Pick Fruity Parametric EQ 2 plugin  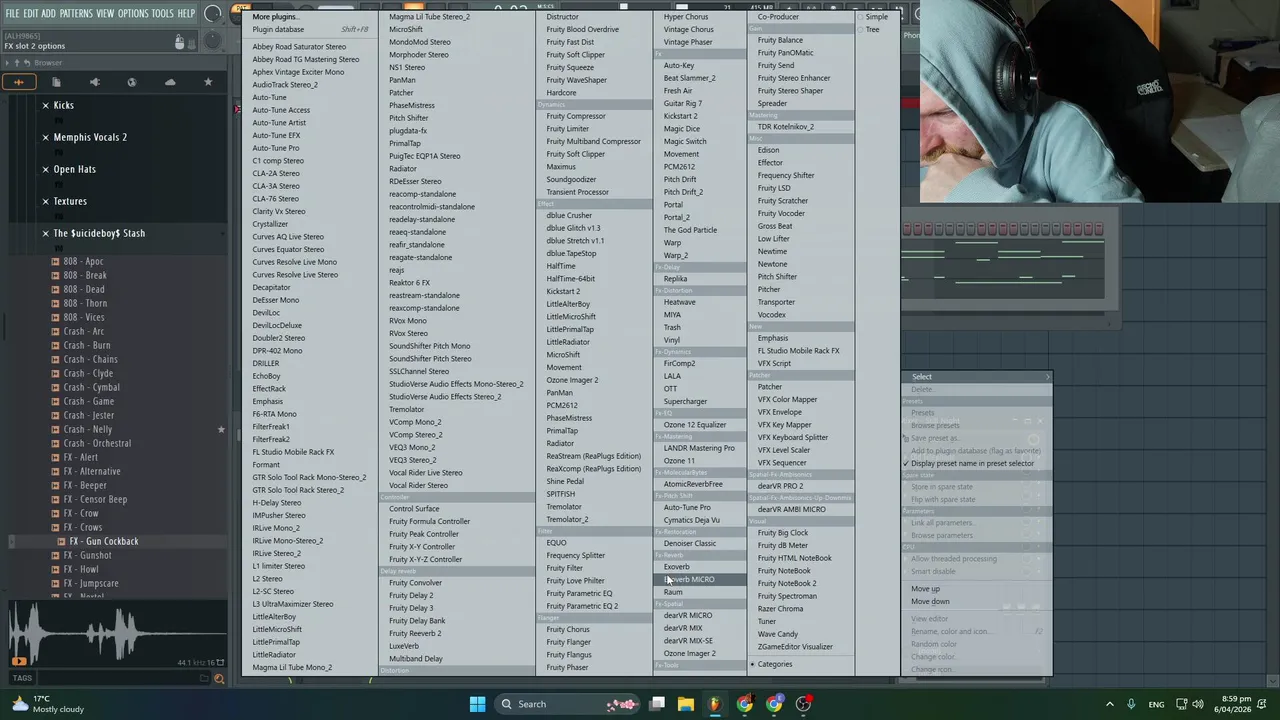pyautogui.click(x=582, y=606)
